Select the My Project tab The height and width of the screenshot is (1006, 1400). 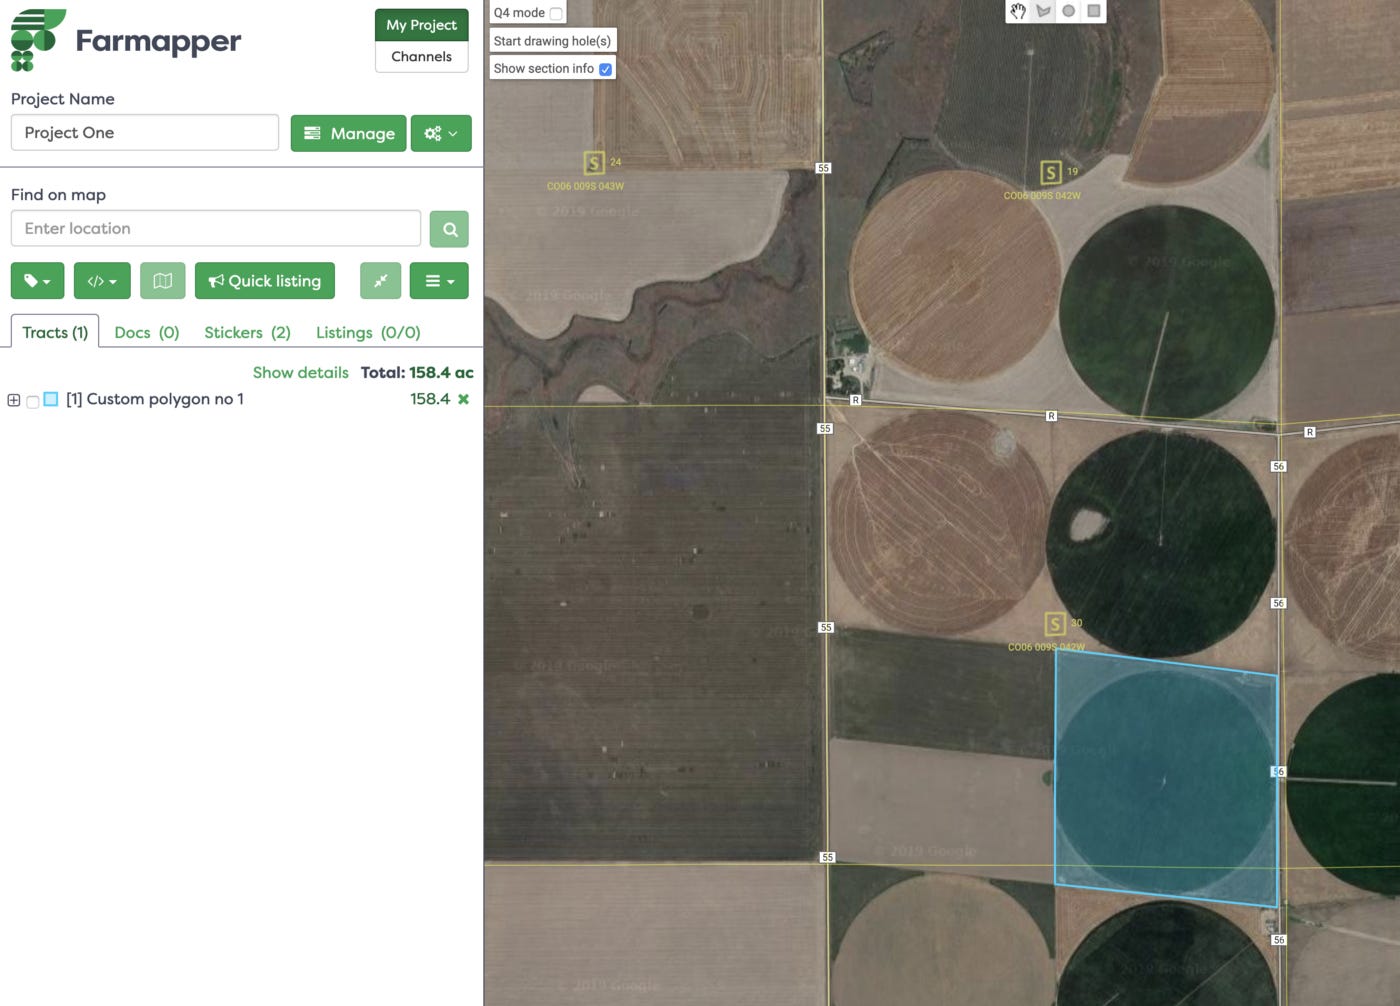point(421,25)
